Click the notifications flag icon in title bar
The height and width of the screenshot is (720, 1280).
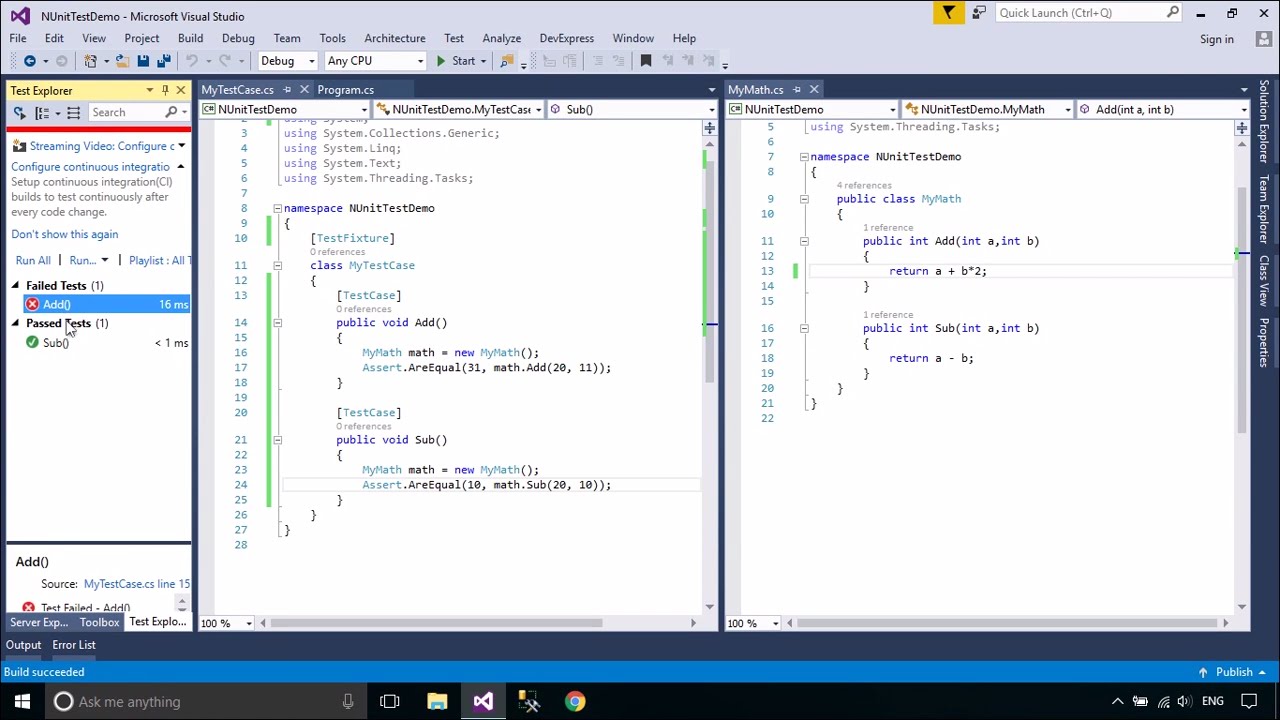(948, 13)
